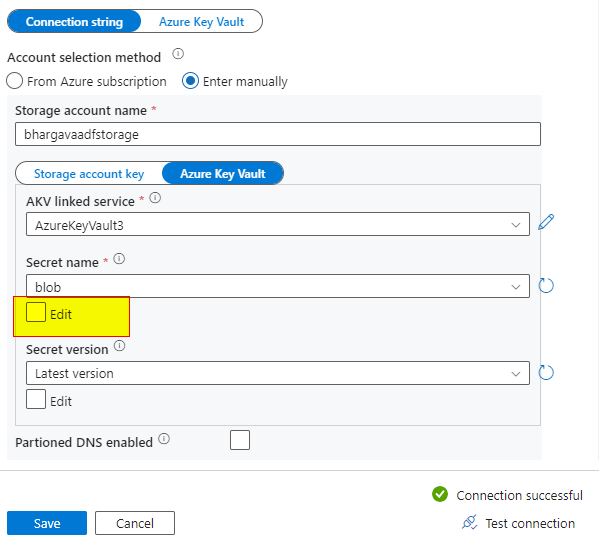Click the Save button
This screenshot has width=599, height=542.
47,523
